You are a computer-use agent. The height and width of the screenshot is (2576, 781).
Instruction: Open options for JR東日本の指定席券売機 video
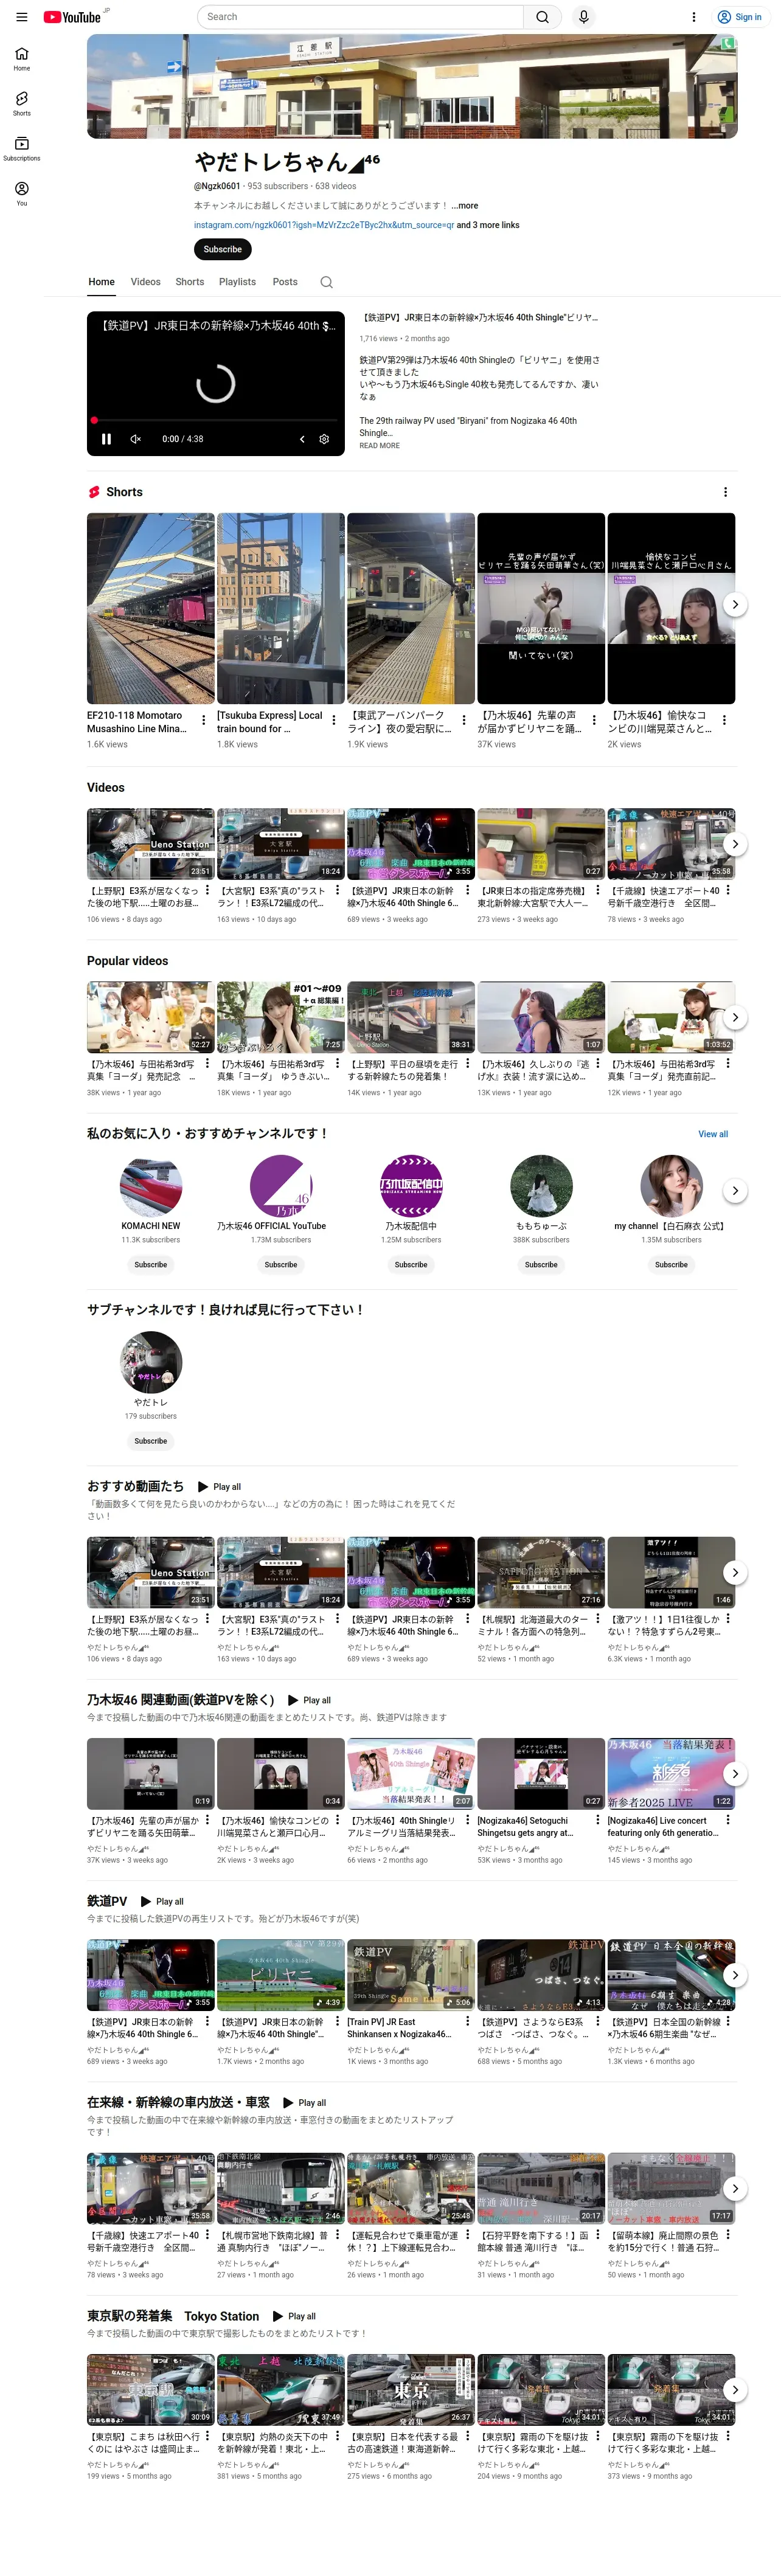pos(598,890)
